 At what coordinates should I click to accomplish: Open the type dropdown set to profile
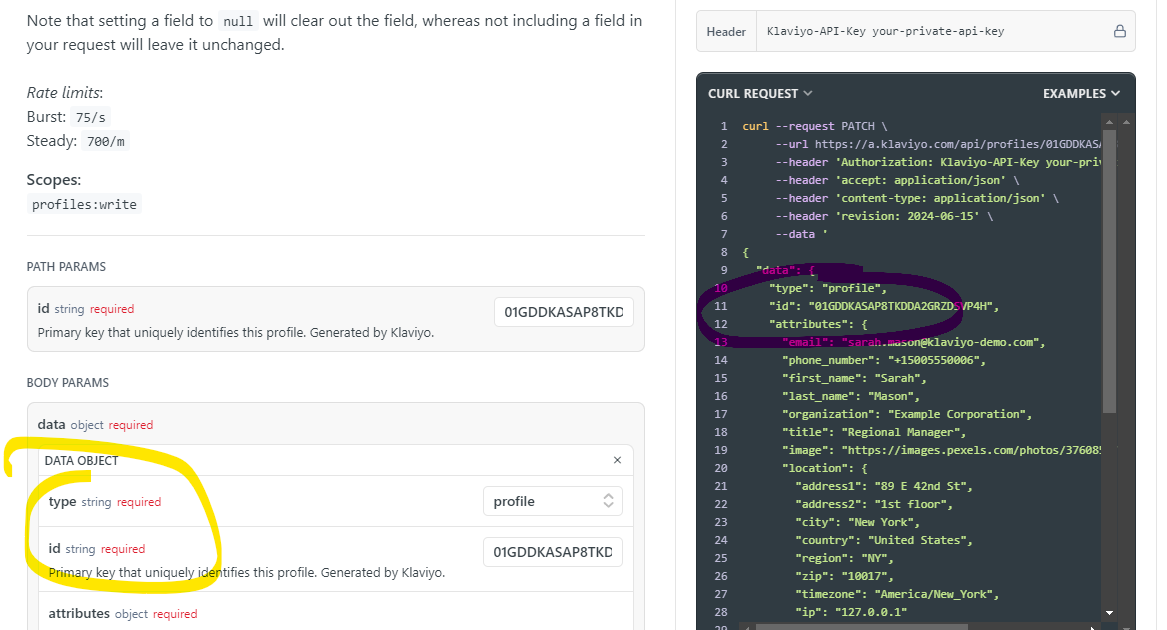tap(553, 501)
